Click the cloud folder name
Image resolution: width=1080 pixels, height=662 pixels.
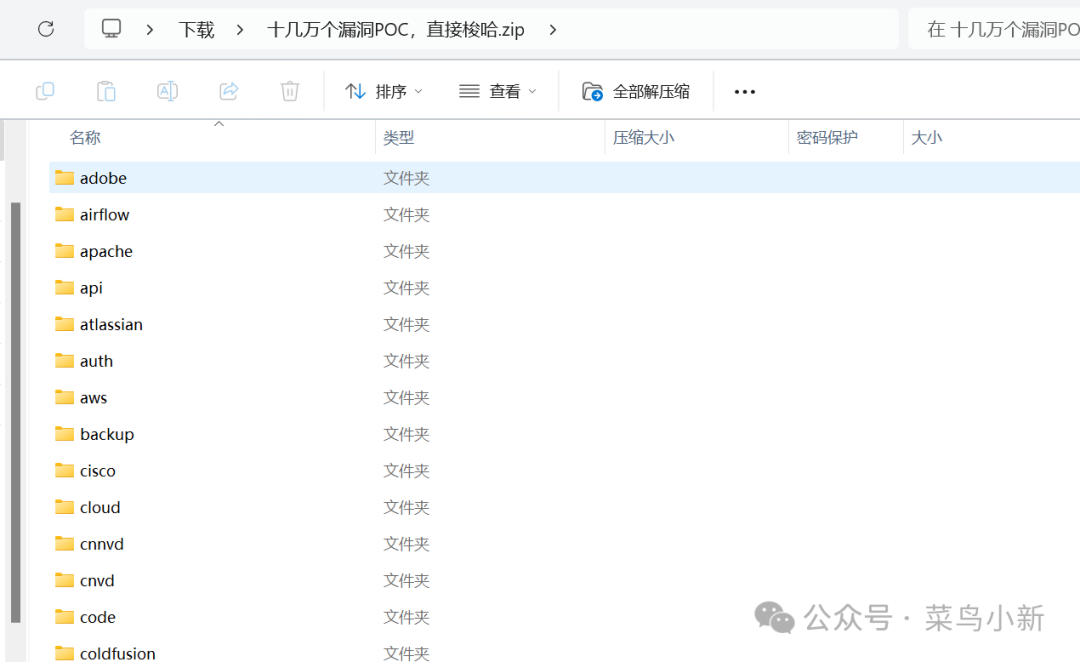tap(100, 508)
